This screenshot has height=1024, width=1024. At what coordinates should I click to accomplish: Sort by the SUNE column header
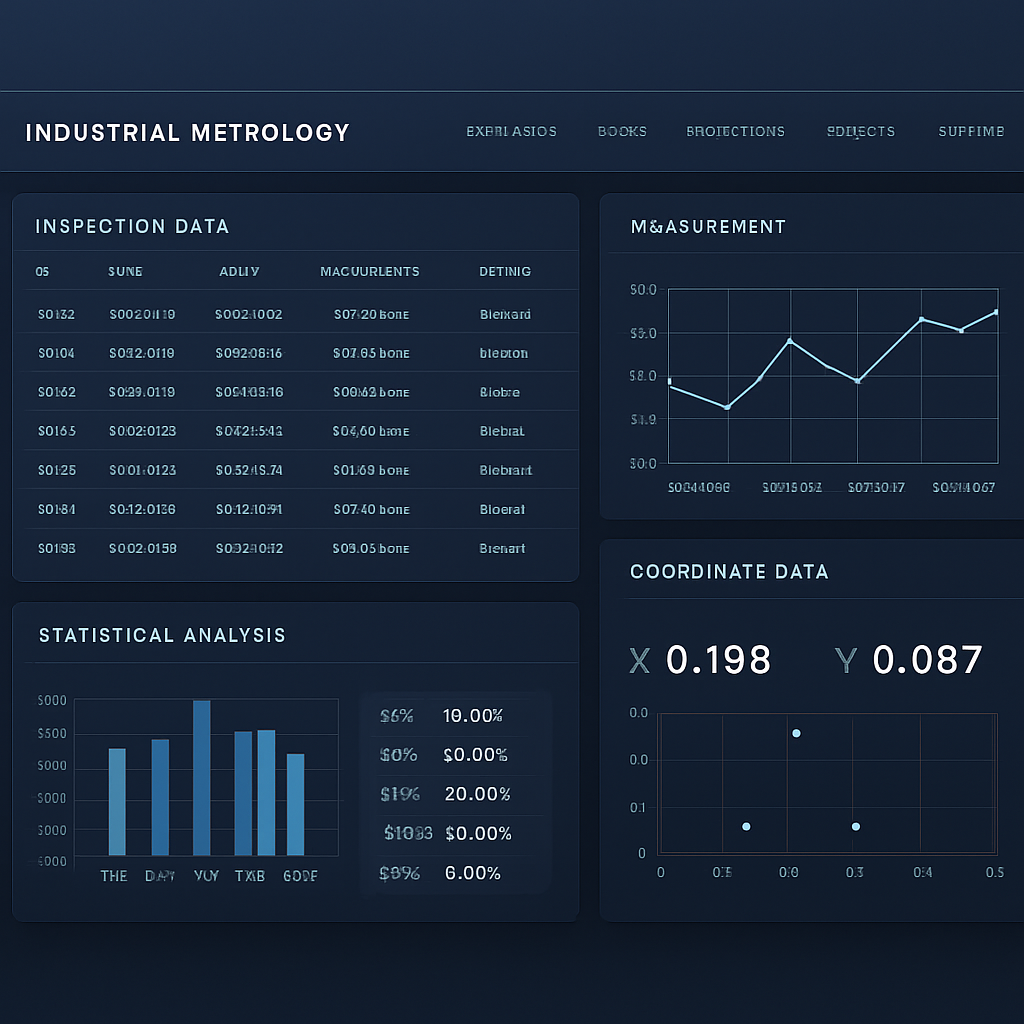(x=125, y=271)
